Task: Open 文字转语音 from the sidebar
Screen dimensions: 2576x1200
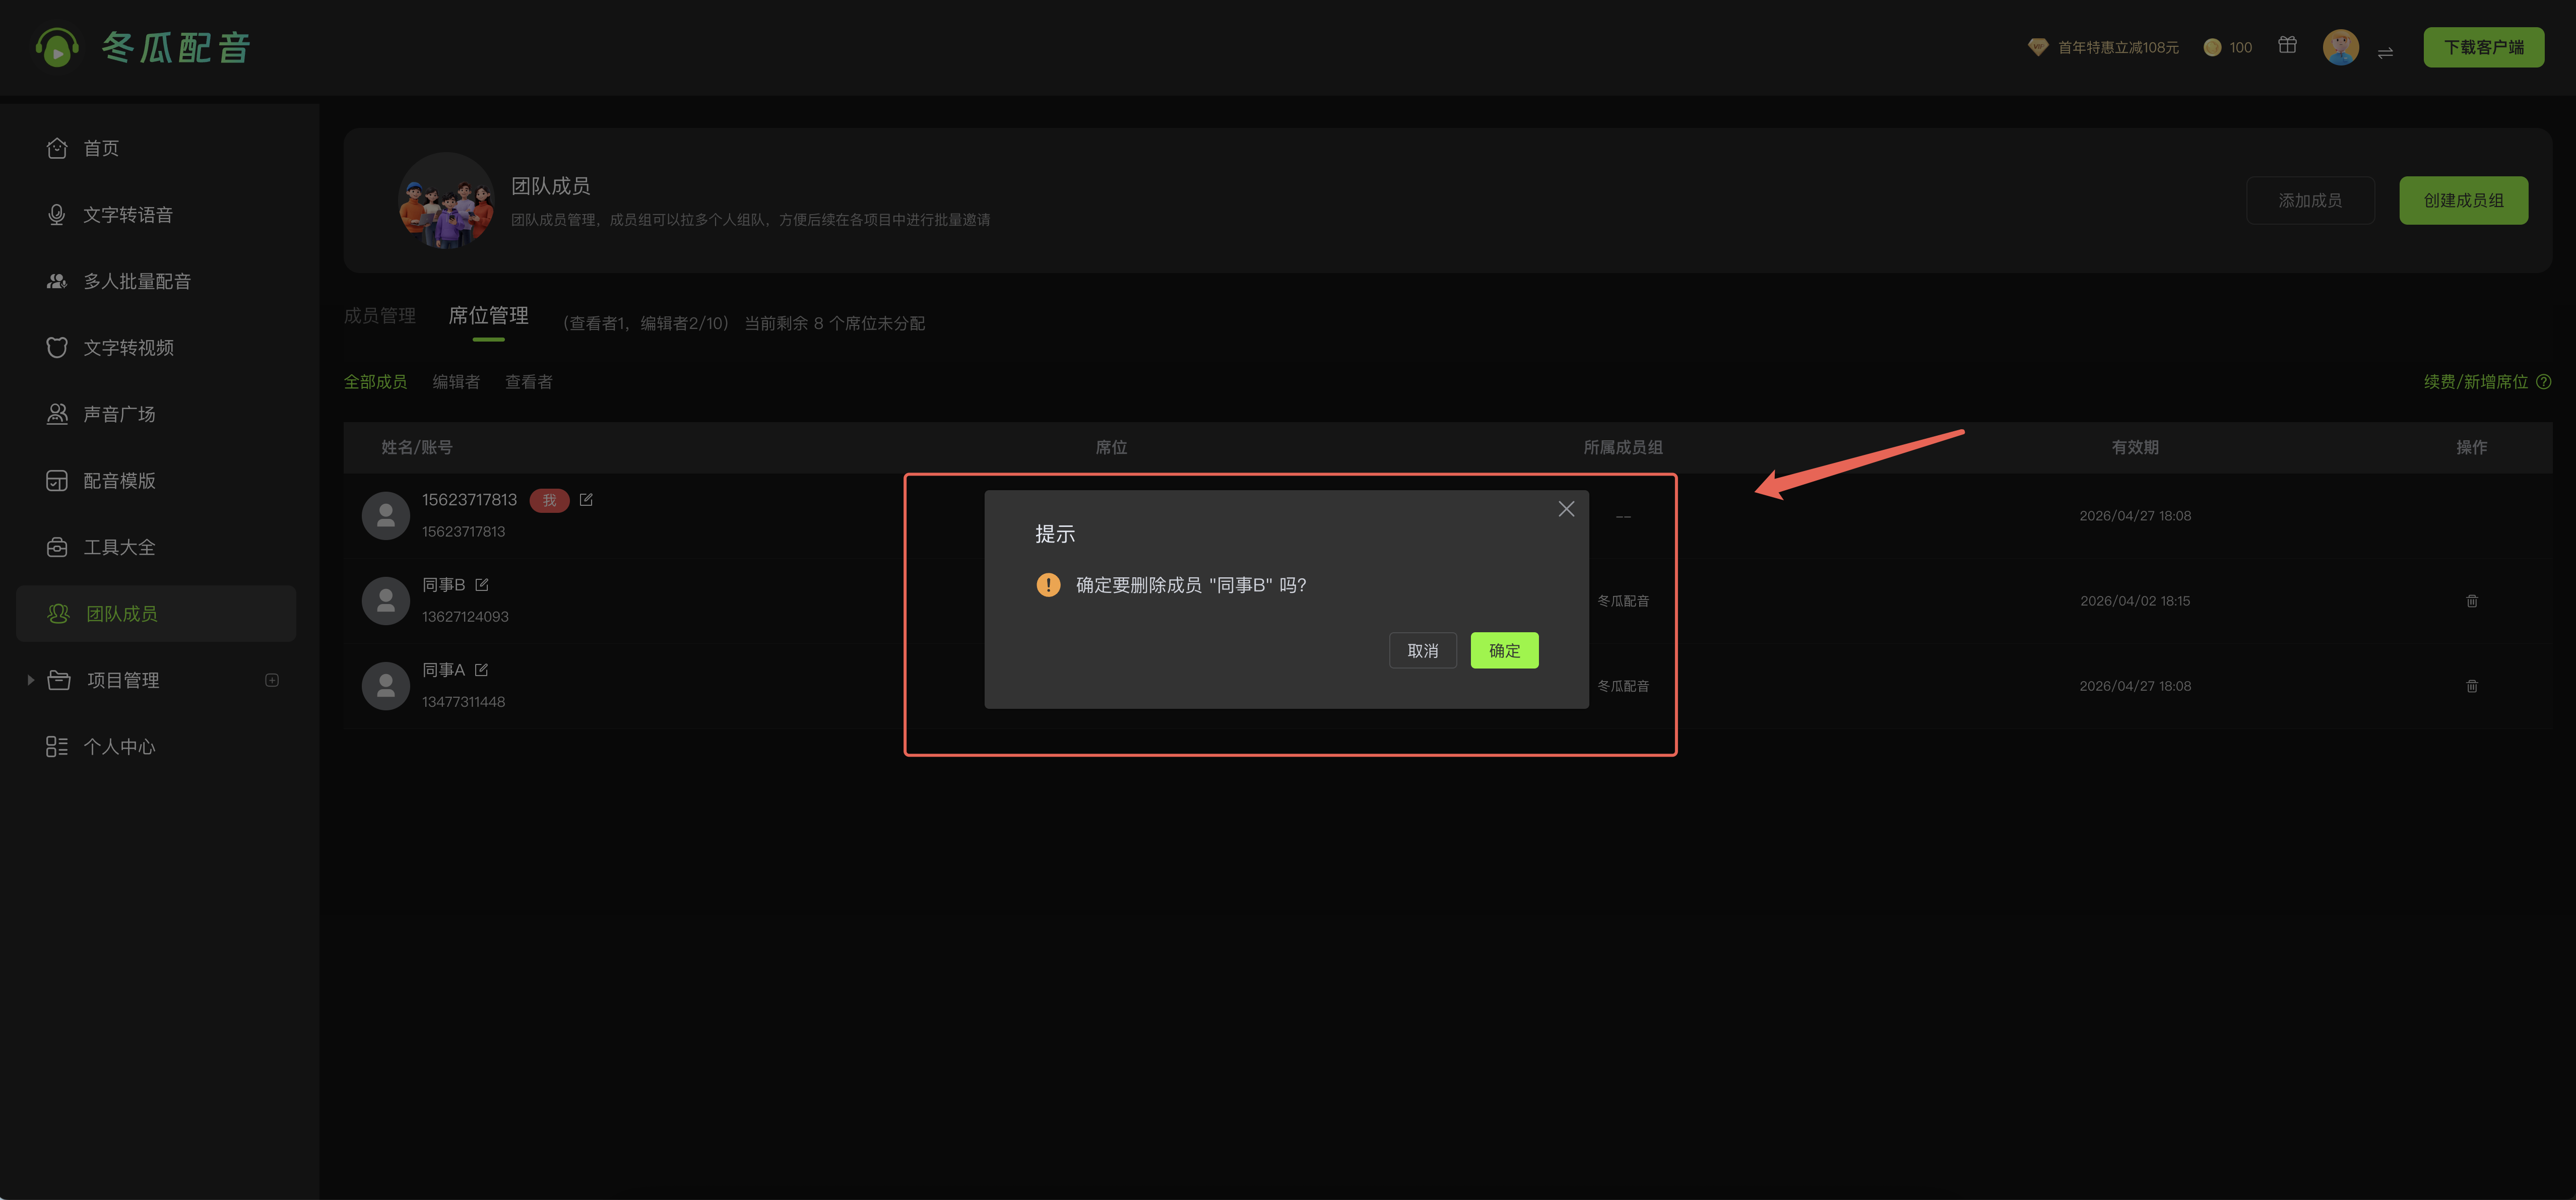Action: click(x=127, y=215)
